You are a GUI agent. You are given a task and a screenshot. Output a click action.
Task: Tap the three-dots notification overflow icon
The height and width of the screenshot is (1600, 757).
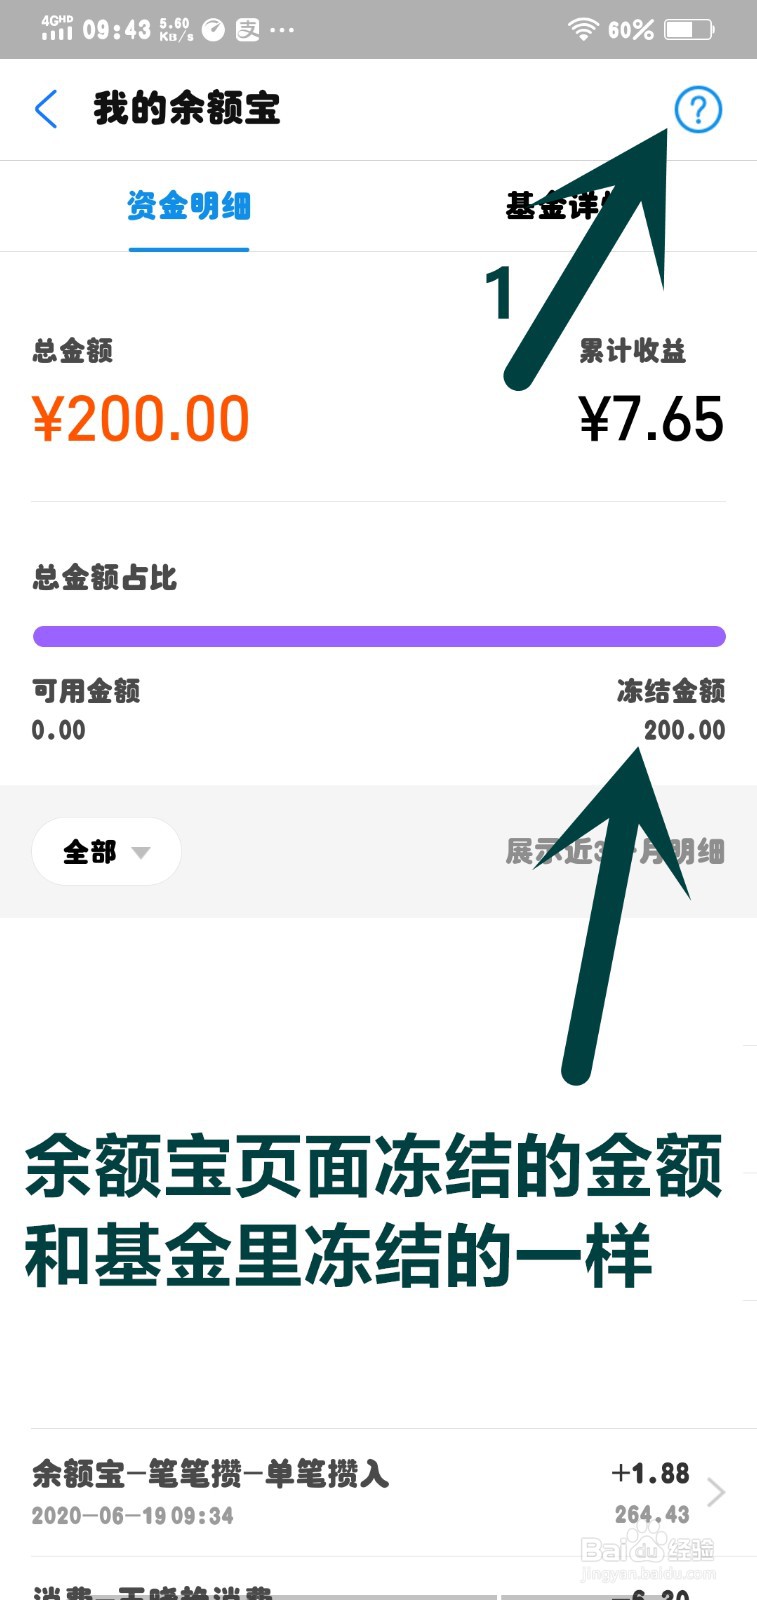pos(282,30)
